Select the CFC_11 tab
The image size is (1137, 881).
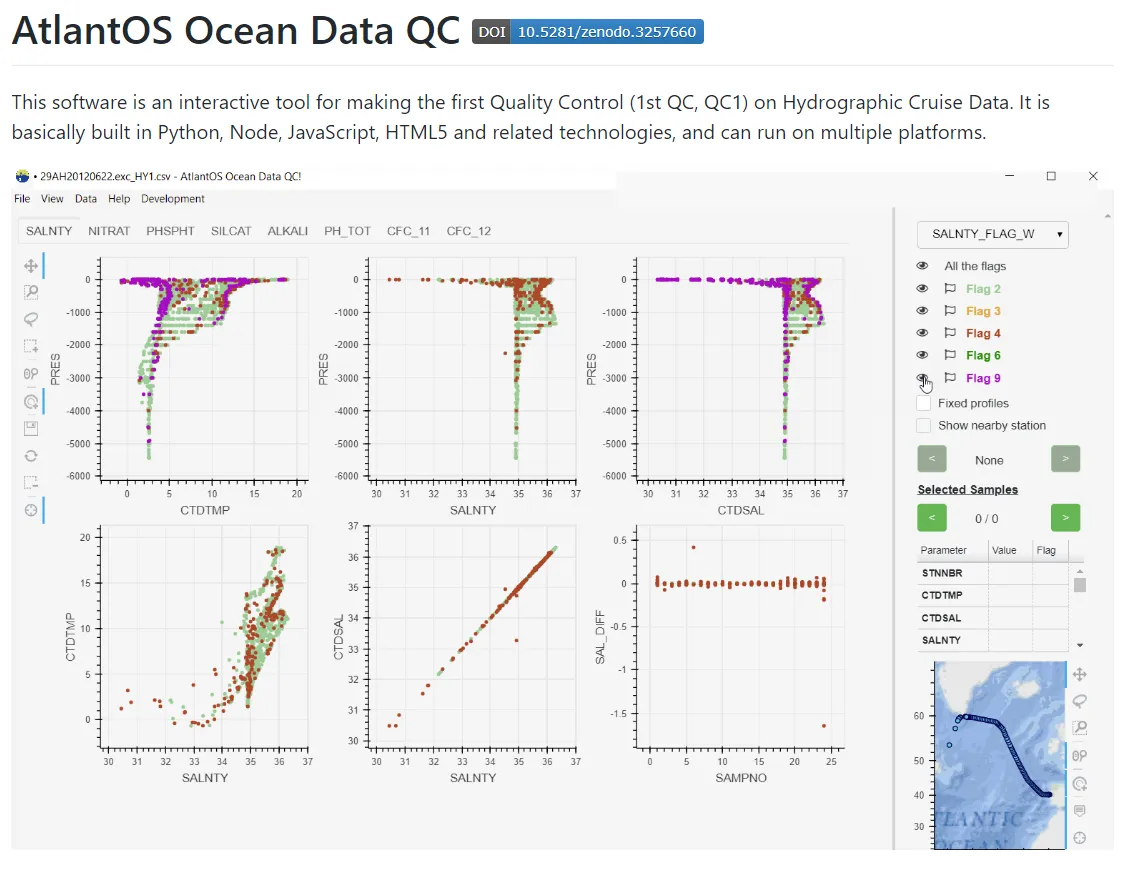click(408, 231)
